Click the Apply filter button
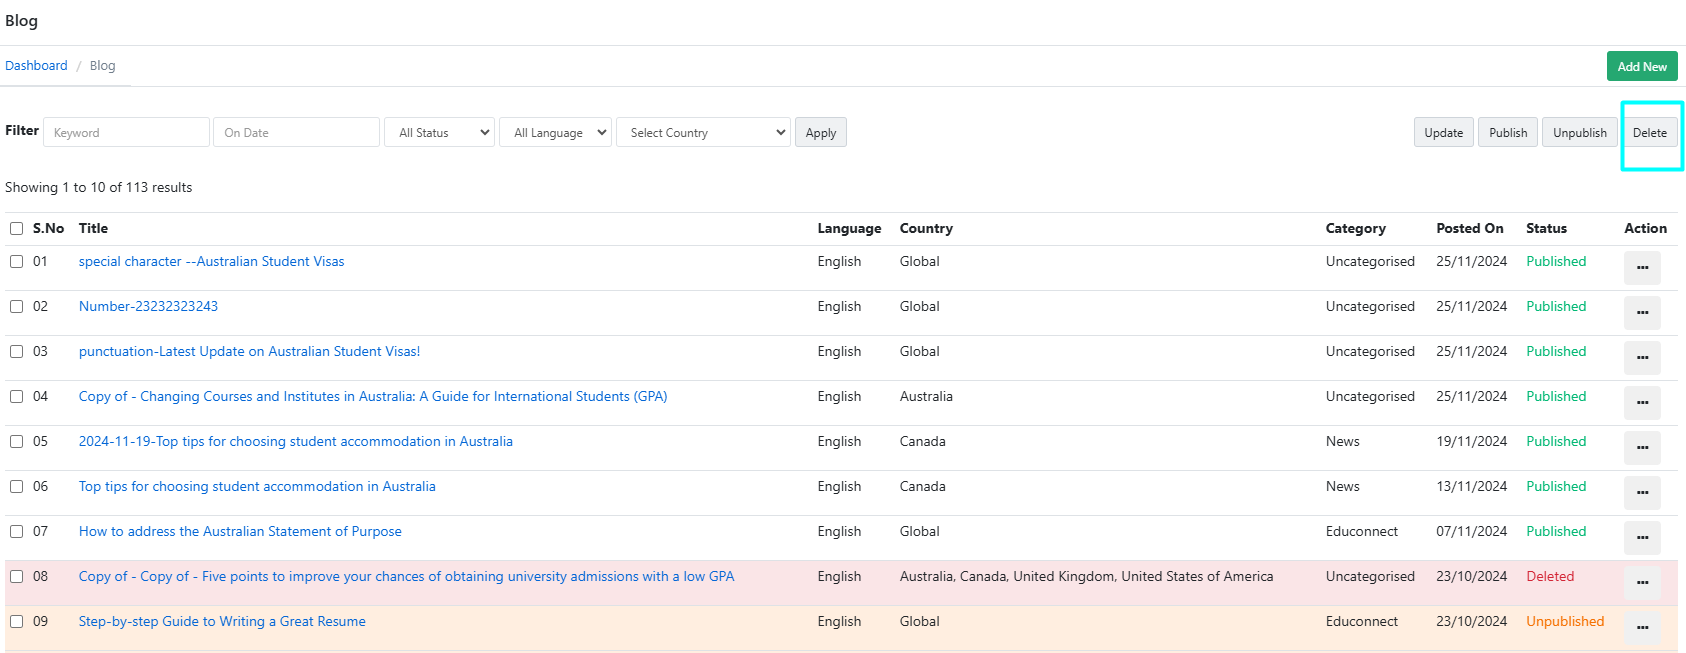The width and height of the screenshot is (1686, 653). pyautogui.click(x=820, y=133)
